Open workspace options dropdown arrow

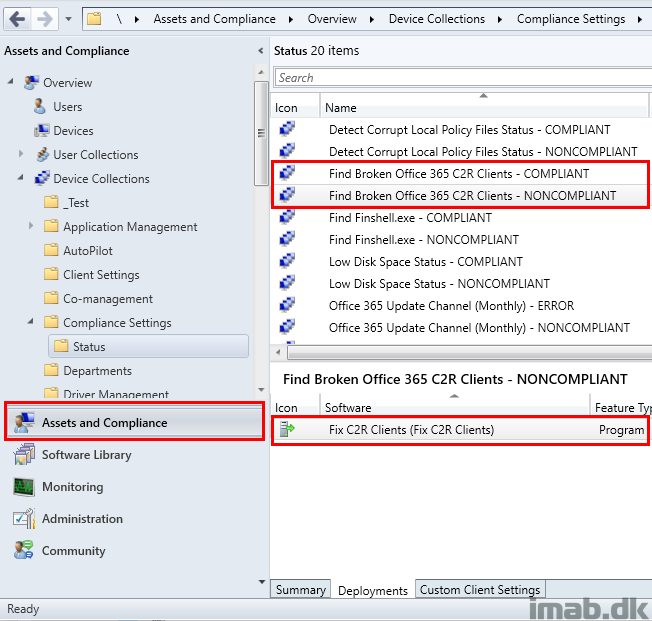point(262,581)
